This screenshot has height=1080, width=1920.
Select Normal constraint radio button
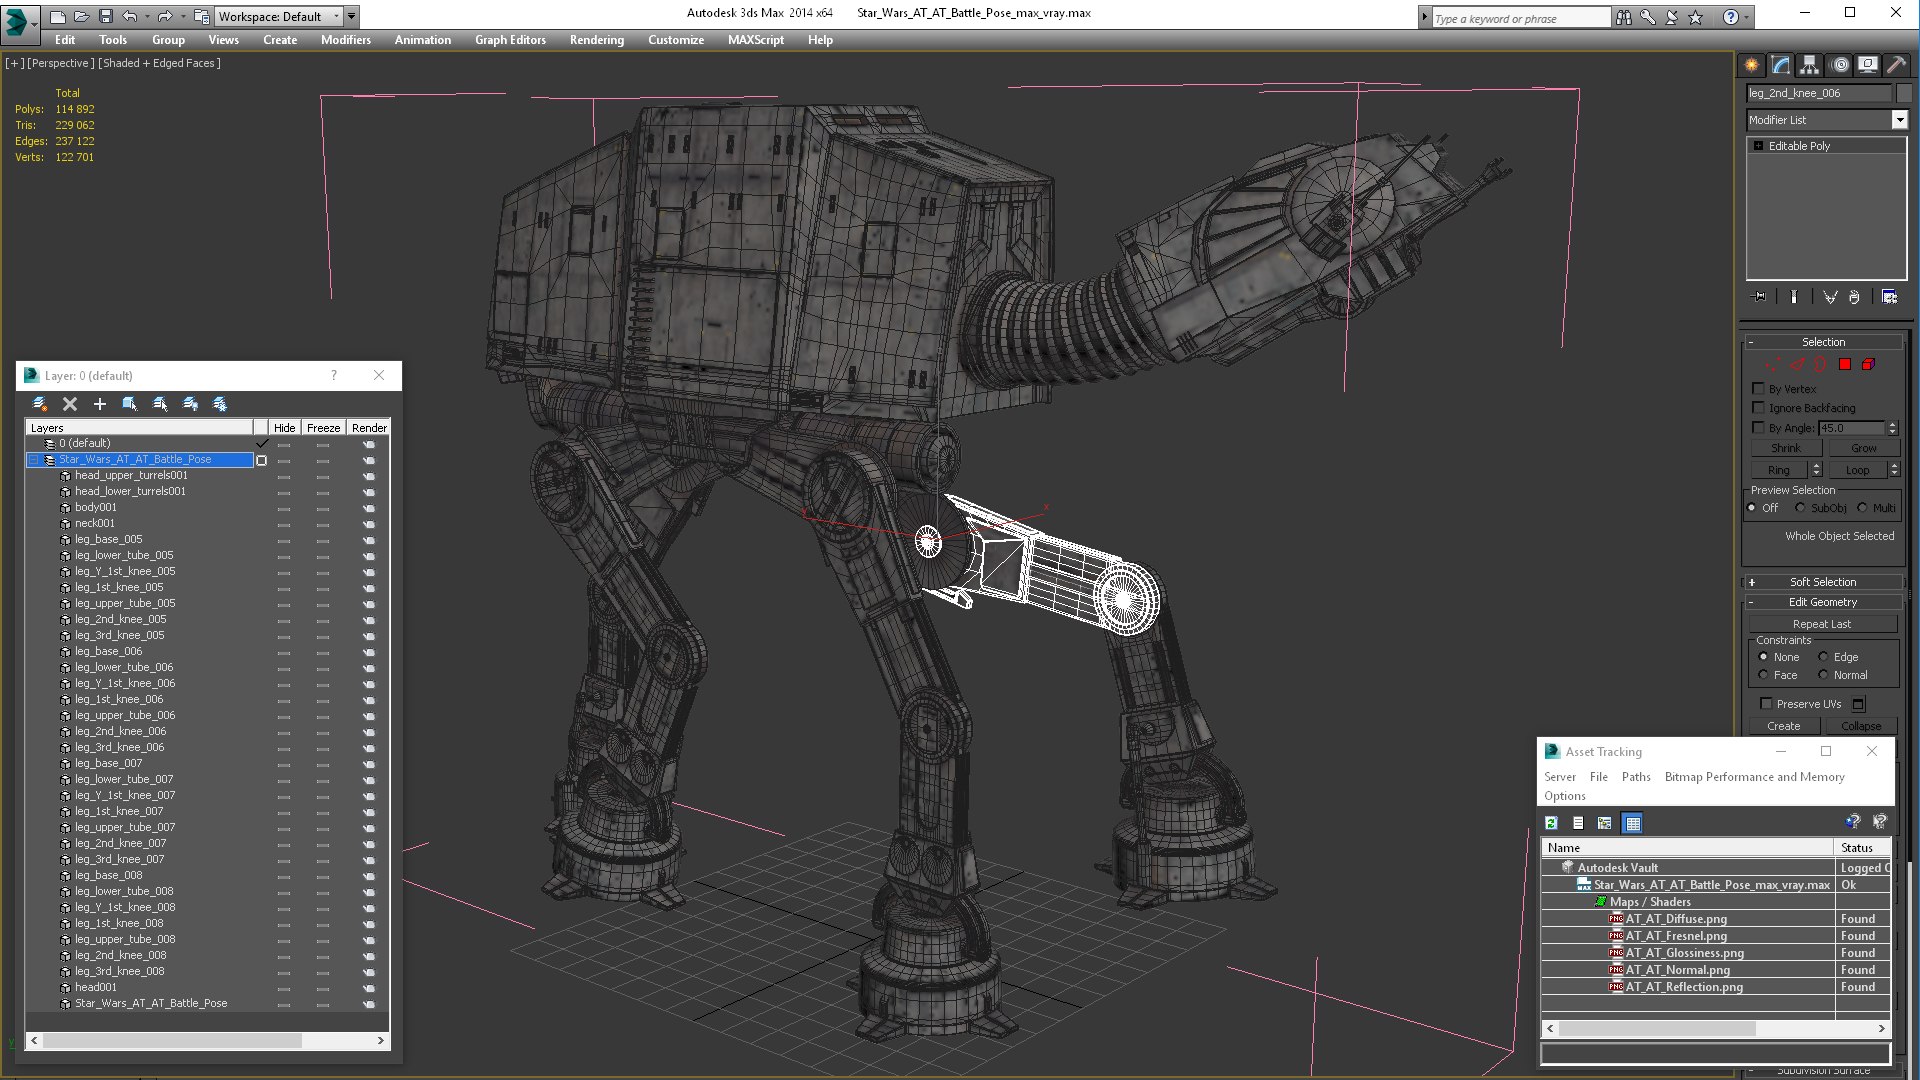coord(1823,675)
